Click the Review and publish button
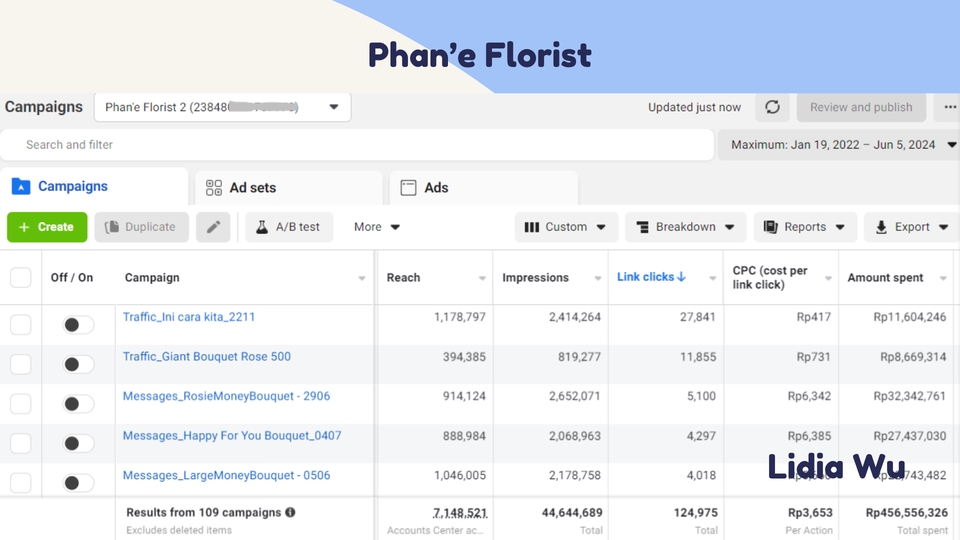The image size is (960, 540). 861,107
